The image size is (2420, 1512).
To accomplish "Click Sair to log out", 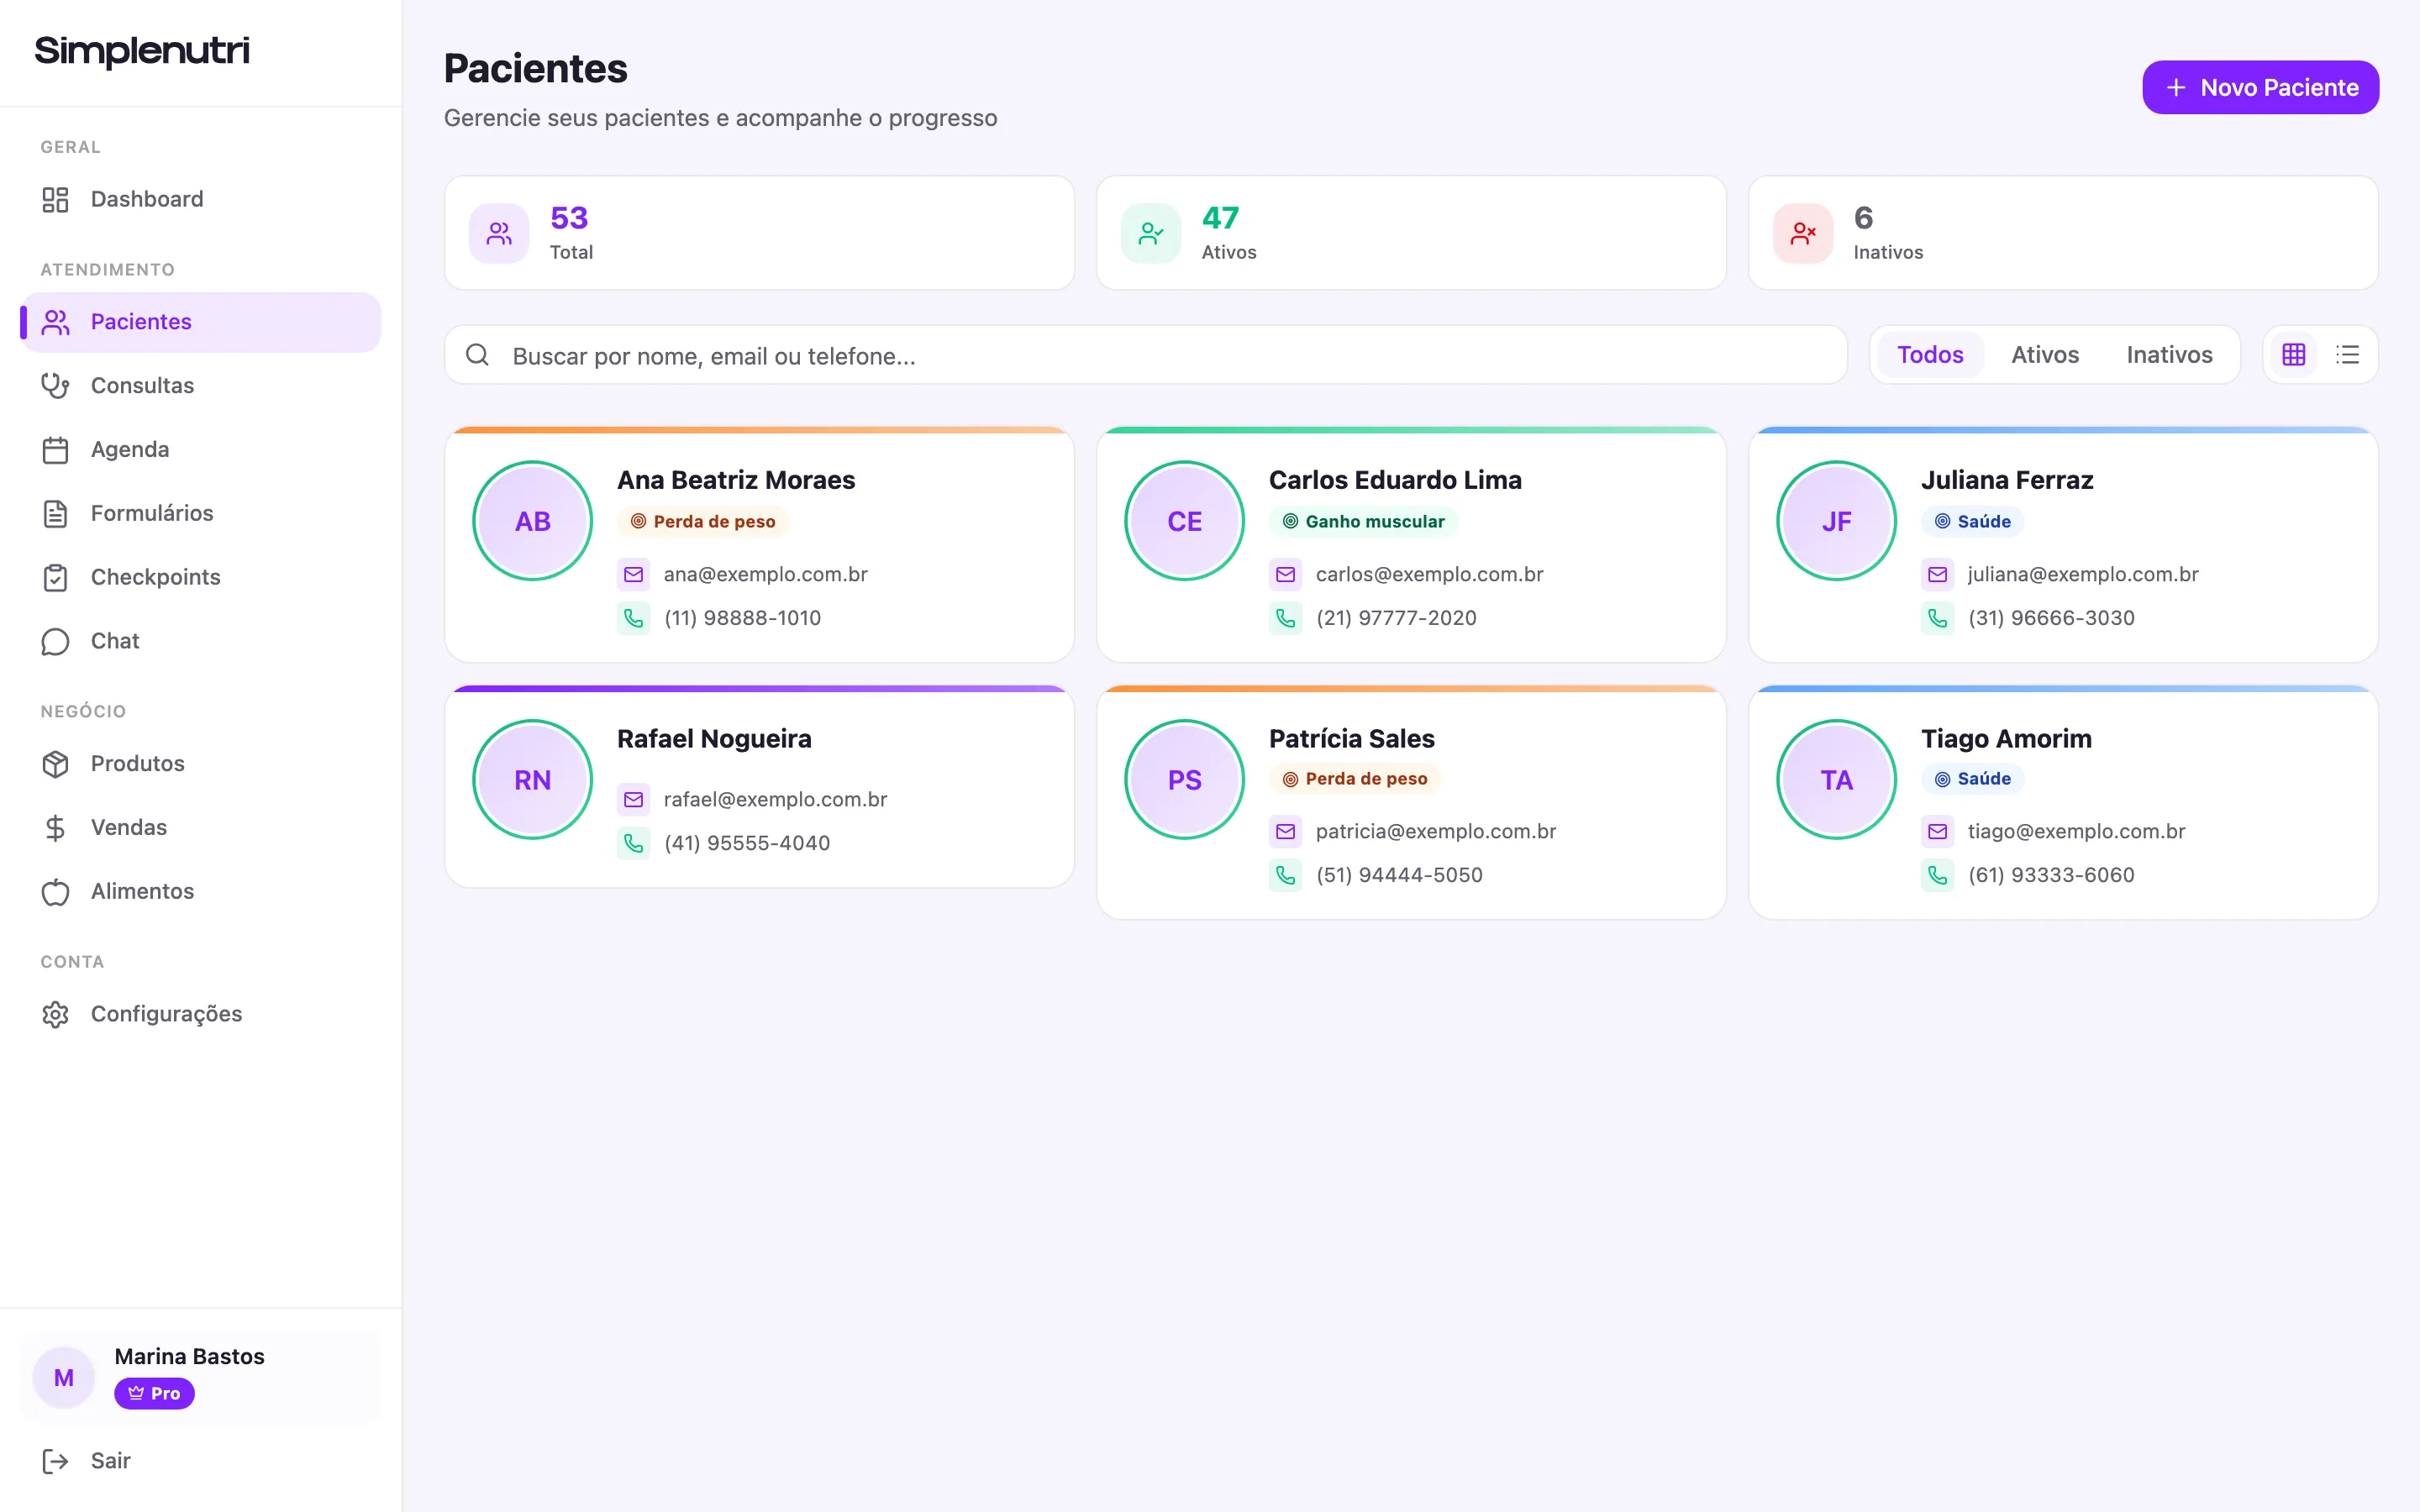I will click(201, 1461).
